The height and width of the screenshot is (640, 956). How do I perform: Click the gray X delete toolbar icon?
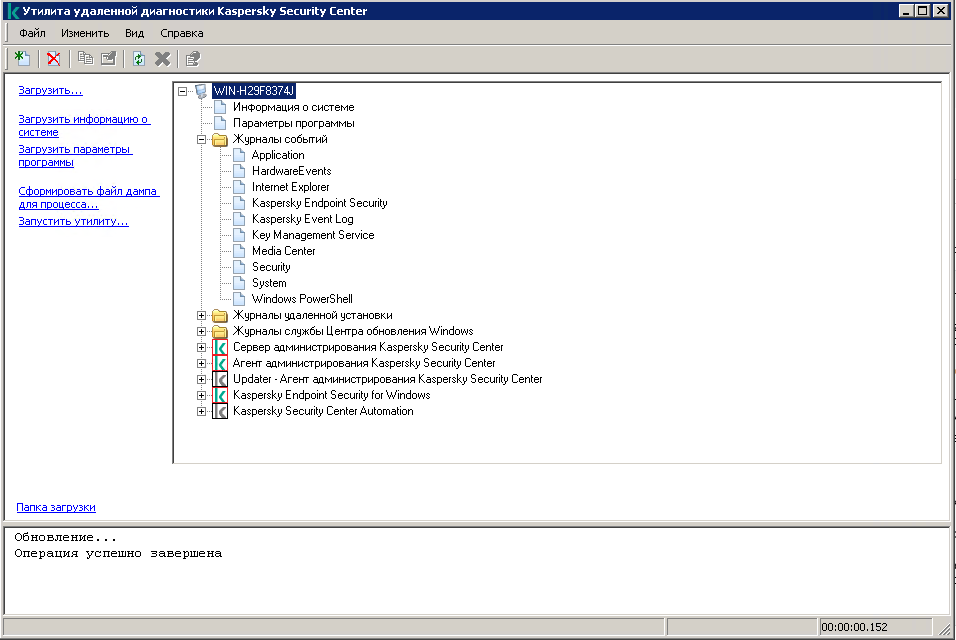pos(162,59)
